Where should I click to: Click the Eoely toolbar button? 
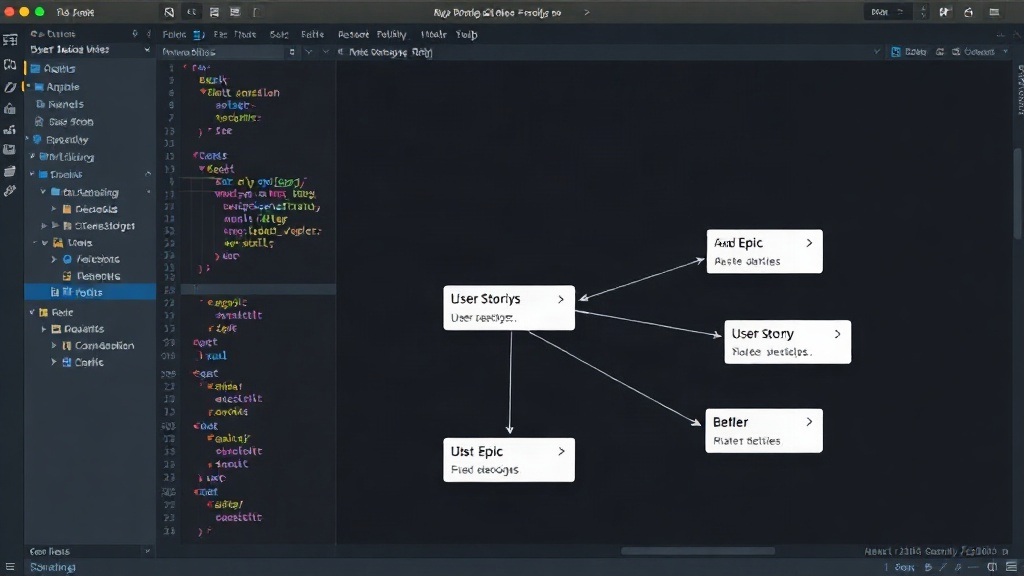point(909,52)
